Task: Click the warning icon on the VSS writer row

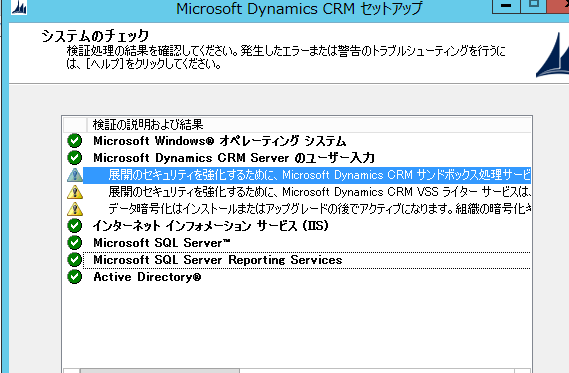Action: (x=75, y=192)
